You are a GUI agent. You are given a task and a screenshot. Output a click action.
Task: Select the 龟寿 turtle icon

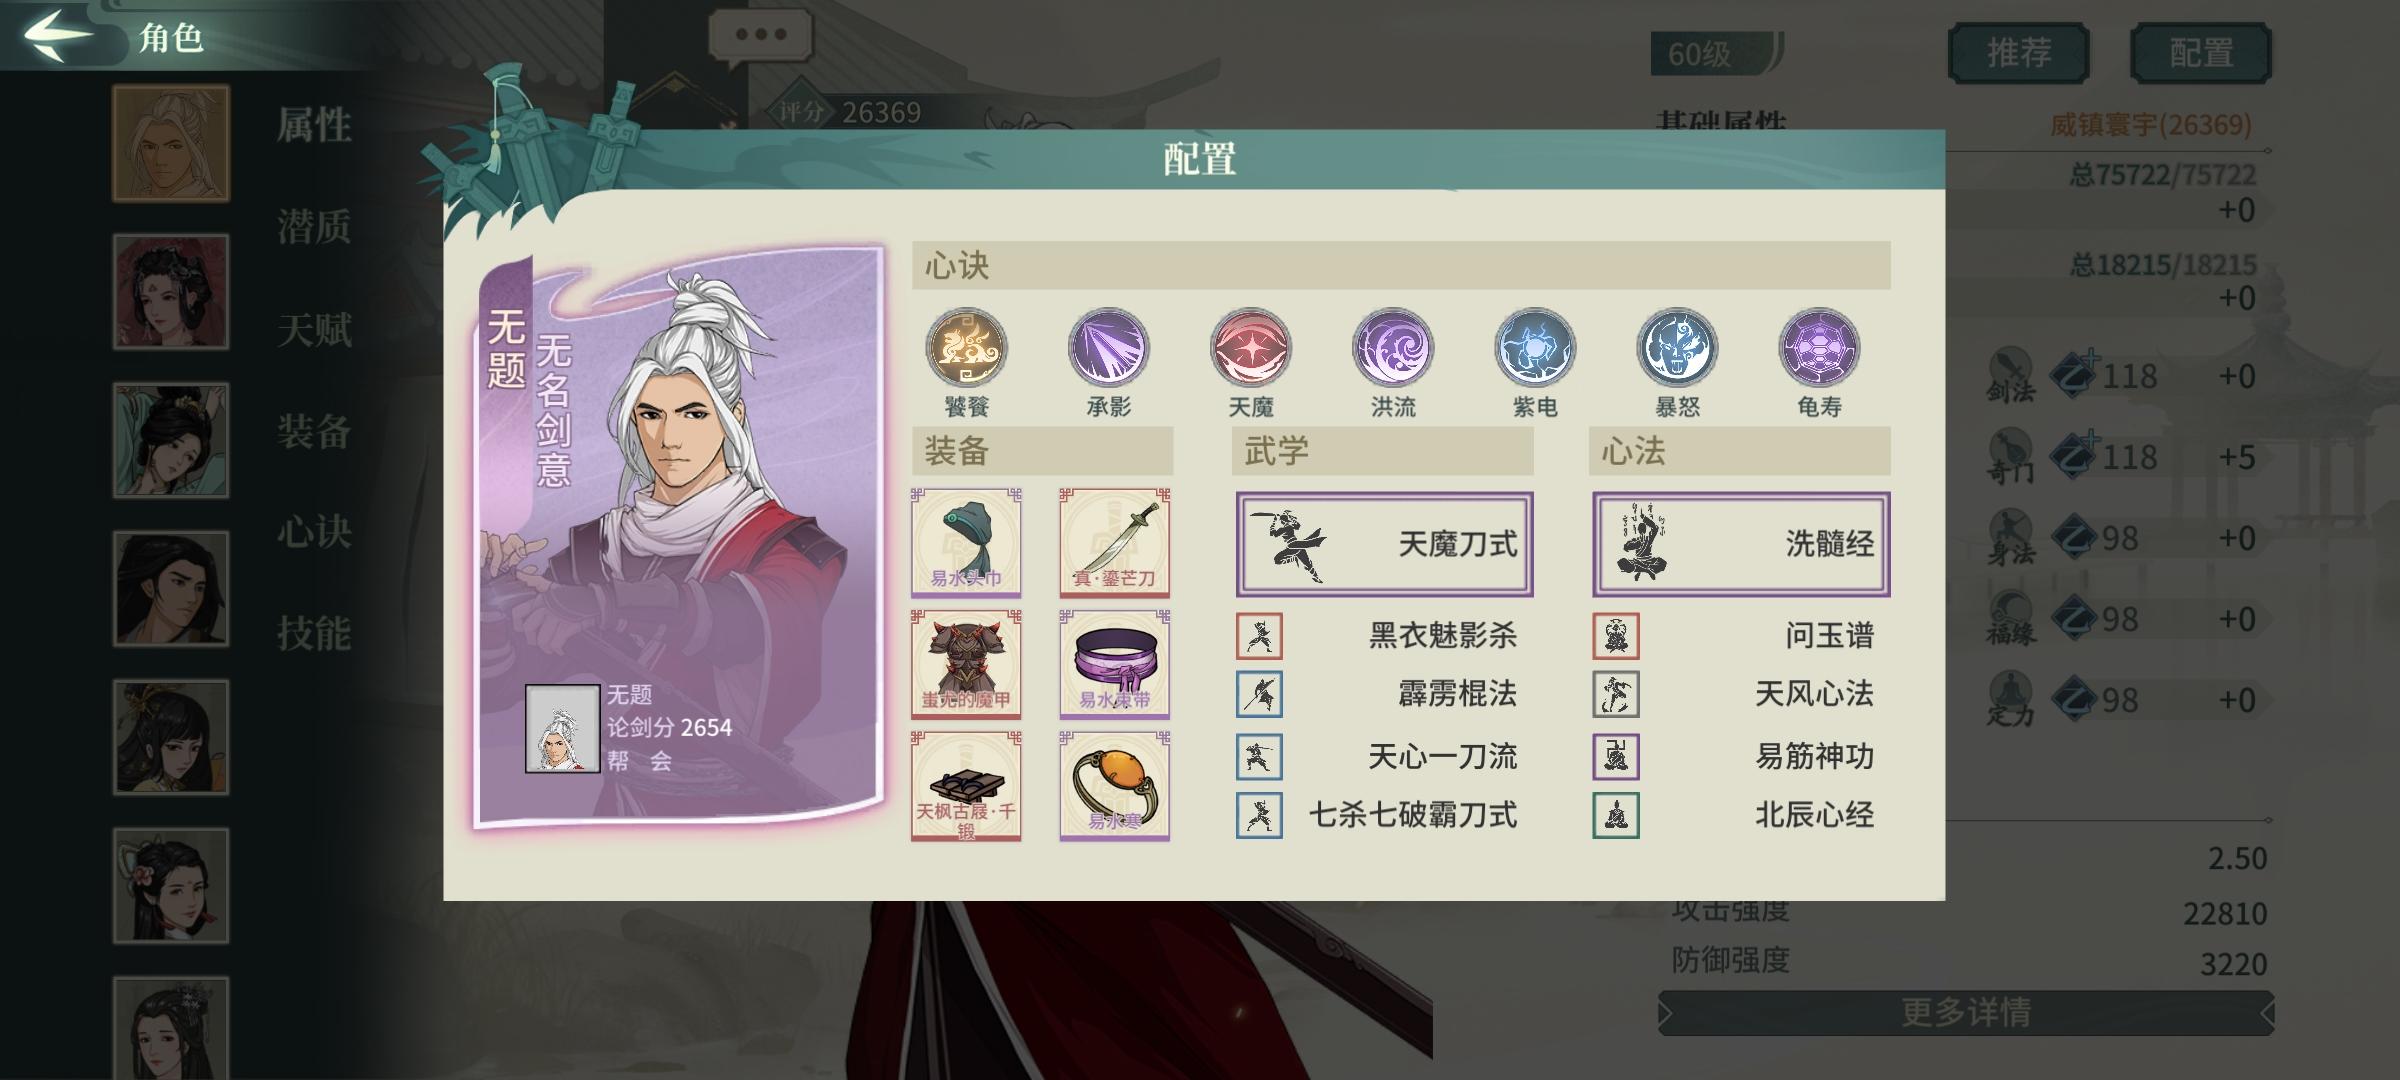tap(1818, 348)
